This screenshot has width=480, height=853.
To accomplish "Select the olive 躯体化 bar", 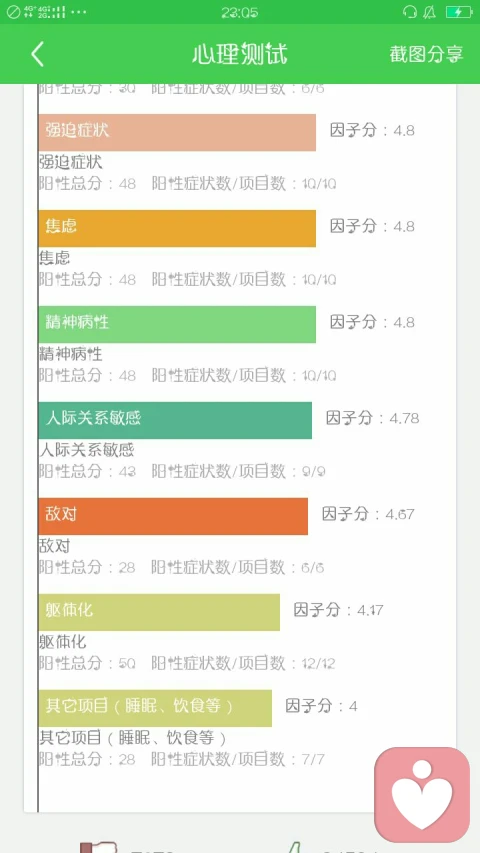I will (x=159, y=612).
